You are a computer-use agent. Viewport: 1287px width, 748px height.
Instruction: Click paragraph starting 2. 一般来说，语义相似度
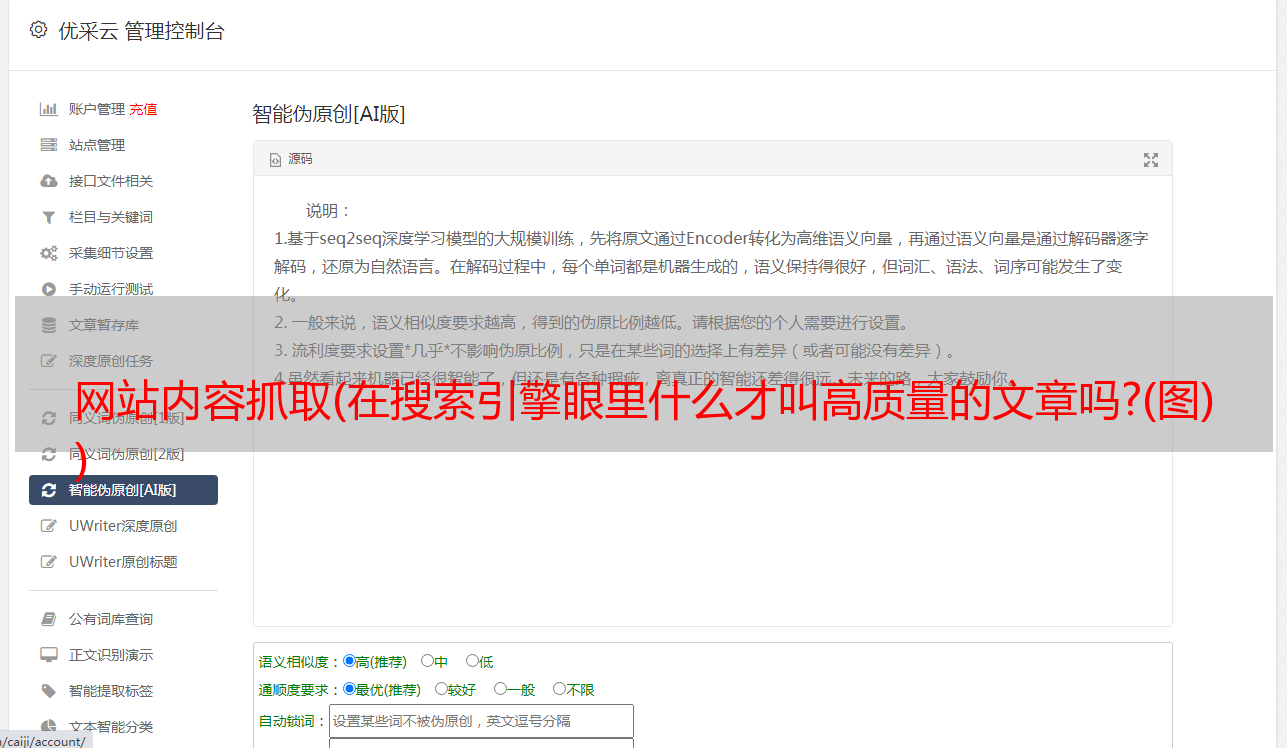coord(592,323)
